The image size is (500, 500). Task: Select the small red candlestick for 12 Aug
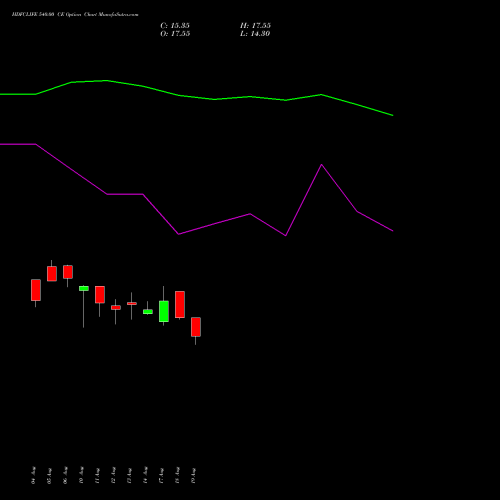tap(116, 308)
